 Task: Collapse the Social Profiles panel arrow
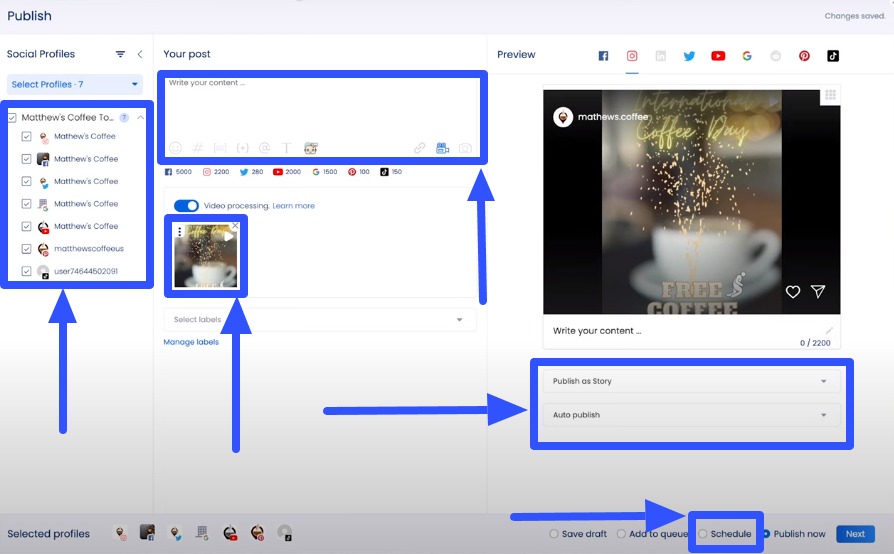pos(140,54)
